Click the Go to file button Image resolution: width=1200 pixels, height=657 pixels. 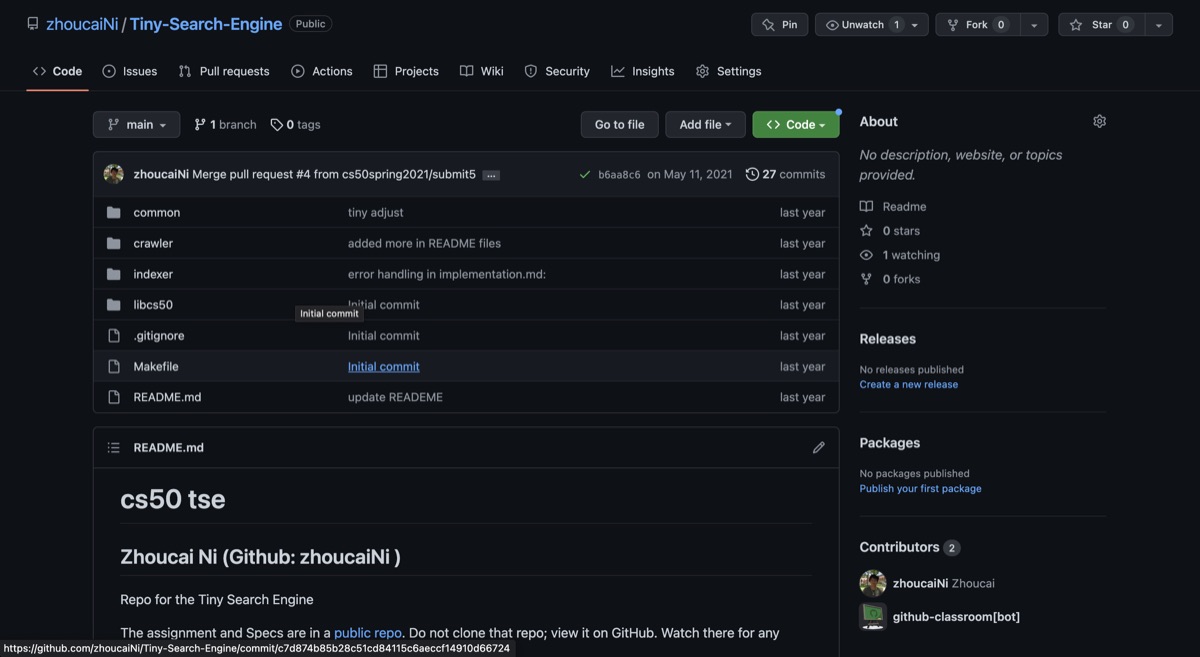[x=620, y=125]
